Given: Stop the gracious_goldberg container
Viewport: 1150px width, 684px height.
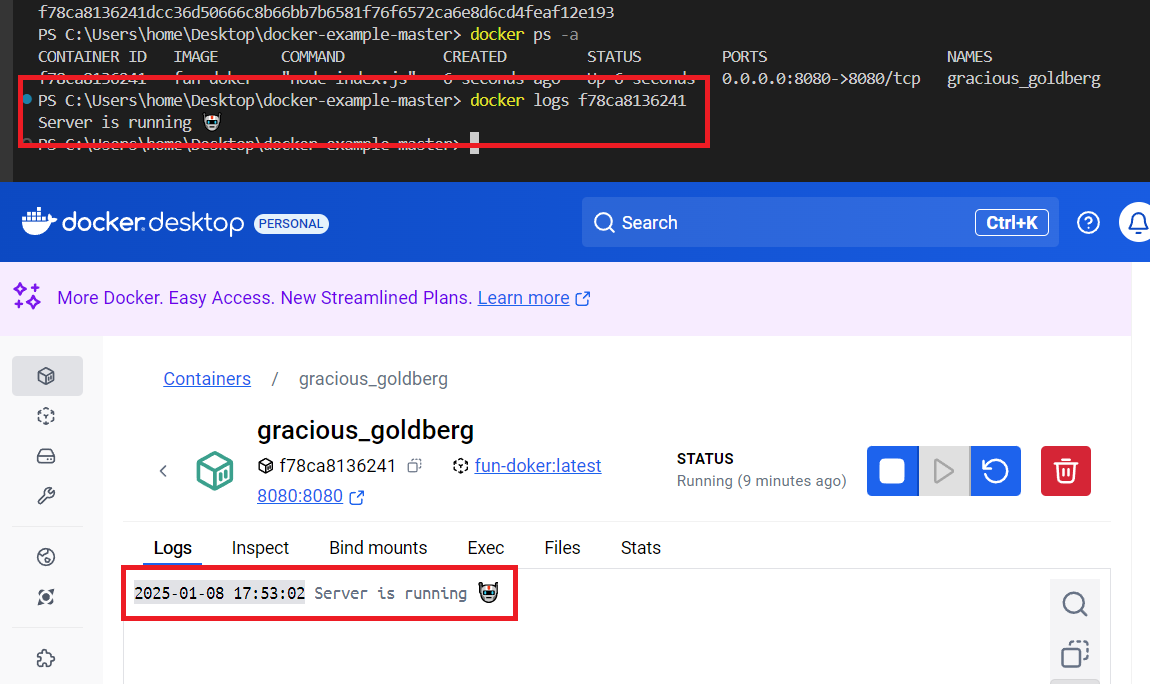Looking at the screenshot, I should point(892,471).
